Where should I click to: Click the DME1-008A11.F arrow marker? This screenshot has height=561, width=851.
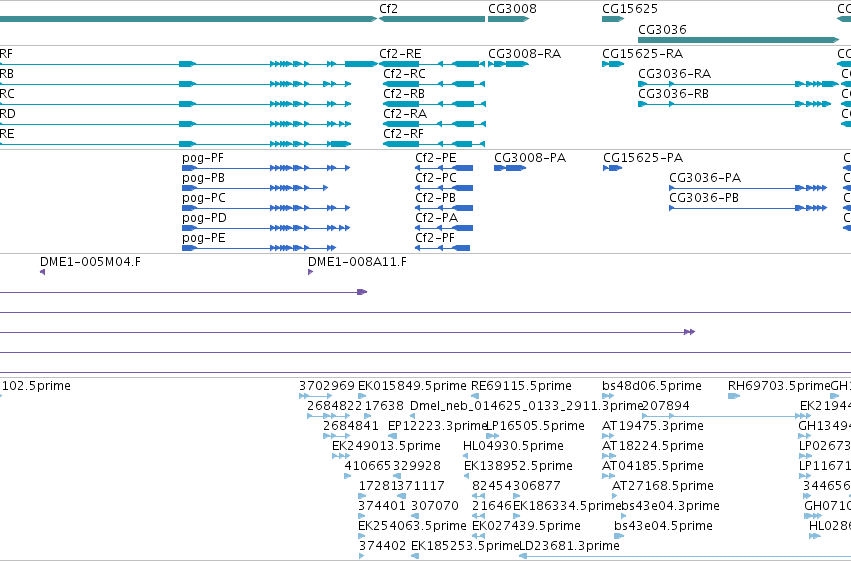(x=310, y=272)
